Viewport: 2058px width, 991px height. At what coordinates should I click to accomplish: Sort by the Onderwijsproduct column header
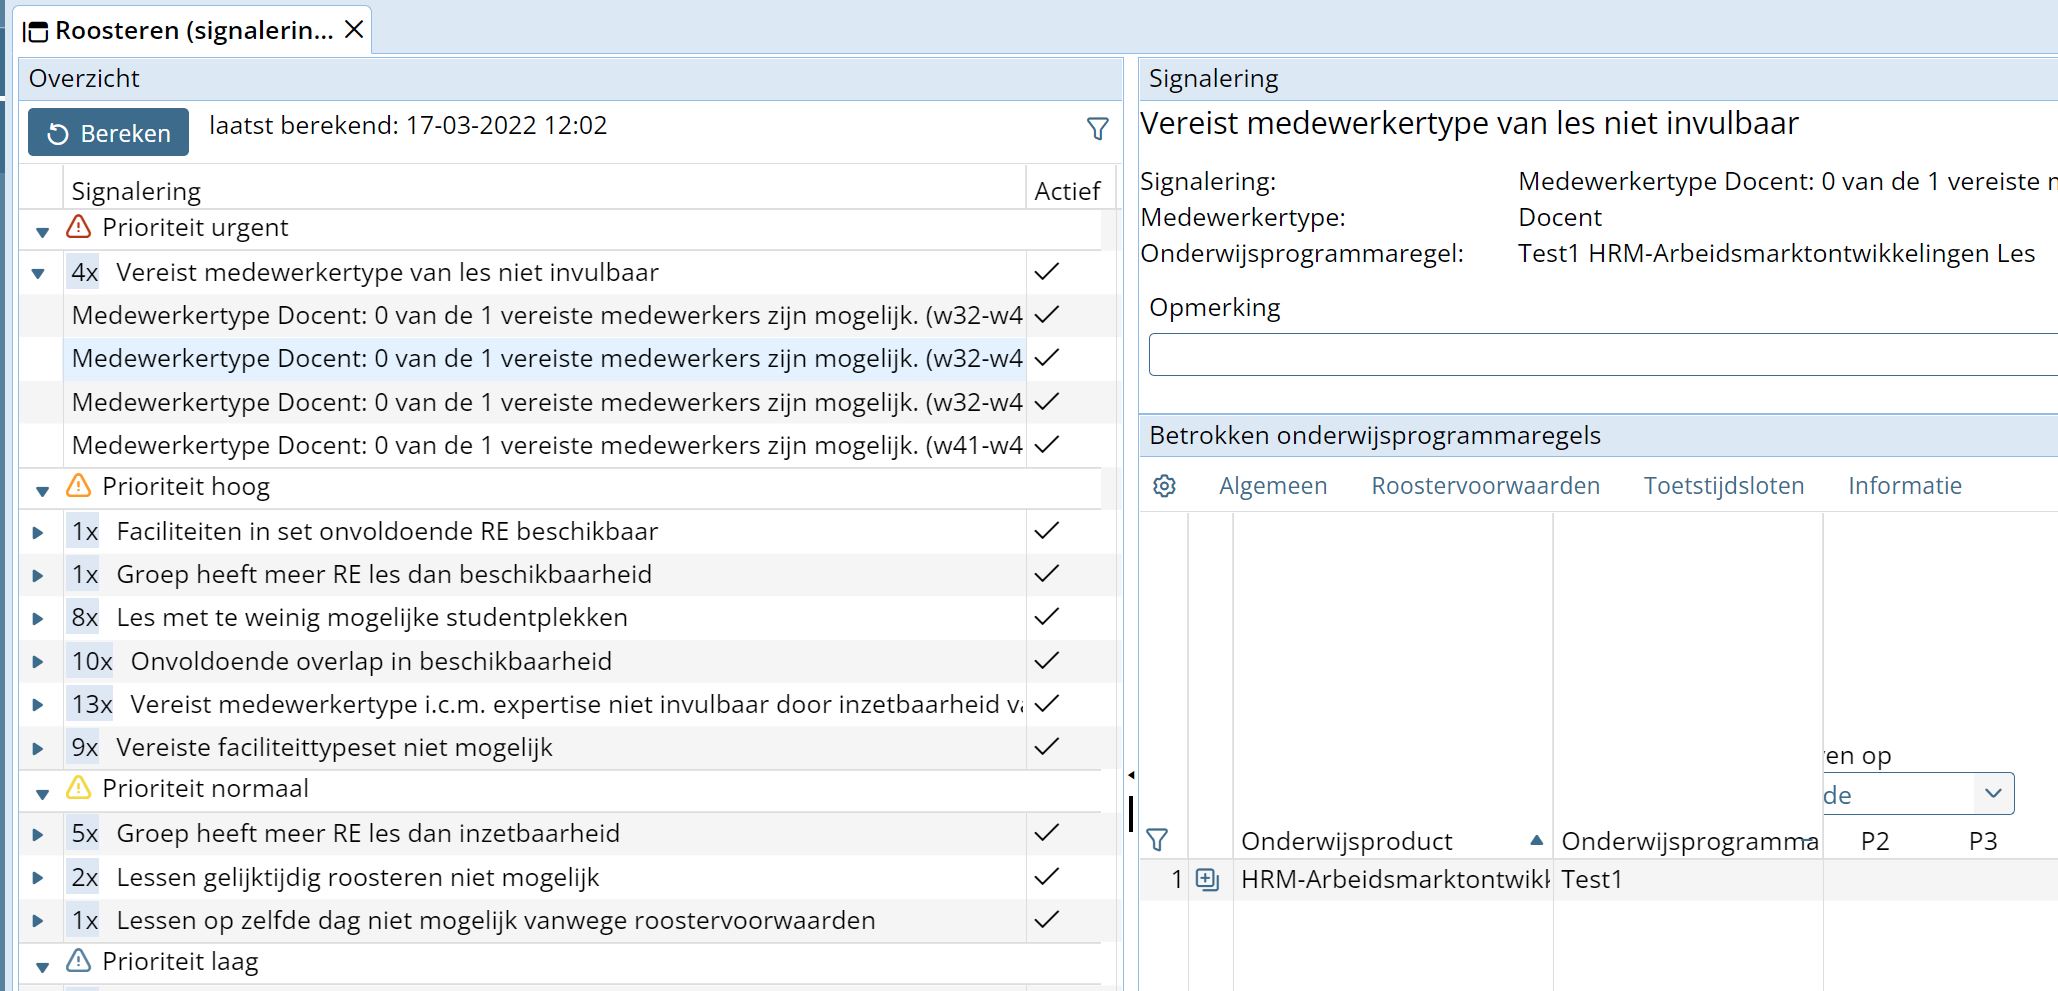pos(1346,841)
